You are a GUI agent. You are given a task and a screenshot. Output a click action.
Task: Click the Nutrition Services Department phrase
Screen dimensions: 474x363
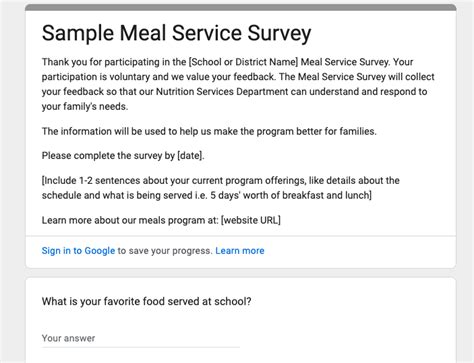(222, 92)
